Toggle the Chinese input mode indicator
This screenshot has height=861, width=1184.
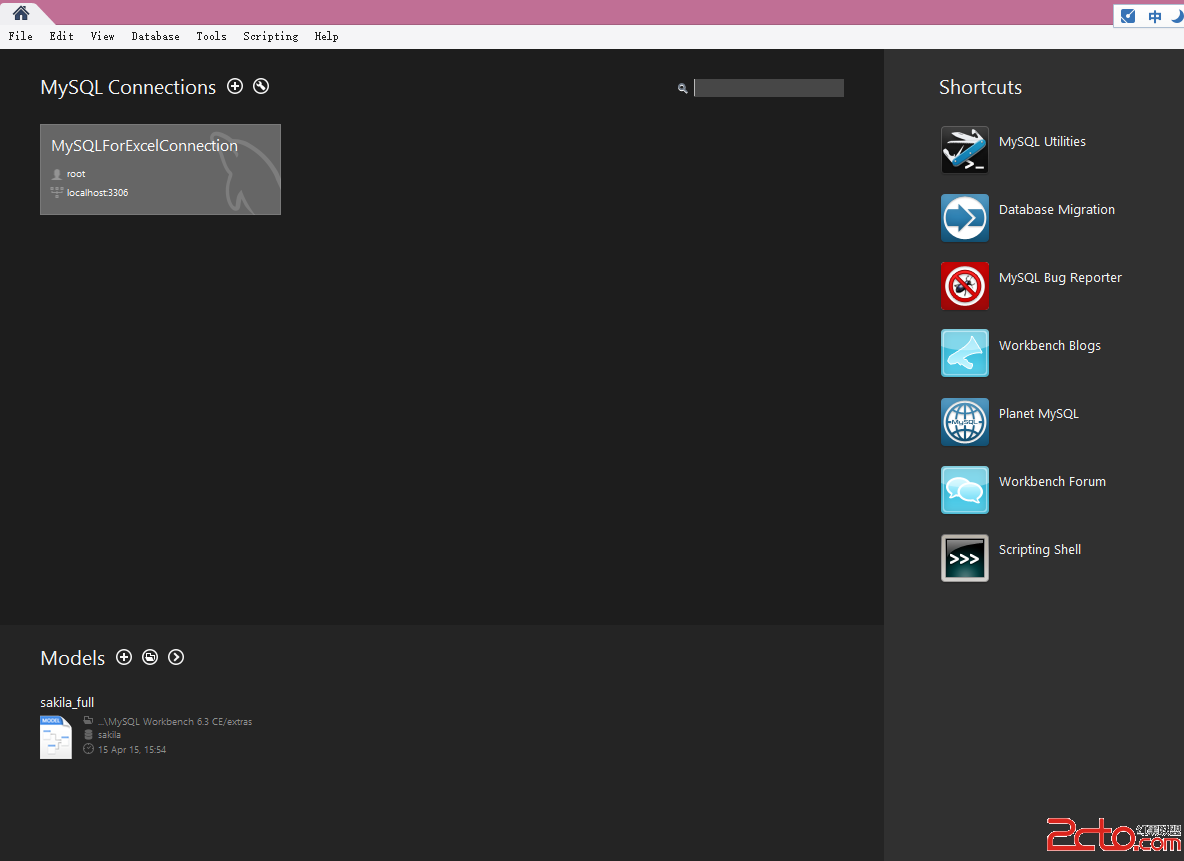[1155, 17]
